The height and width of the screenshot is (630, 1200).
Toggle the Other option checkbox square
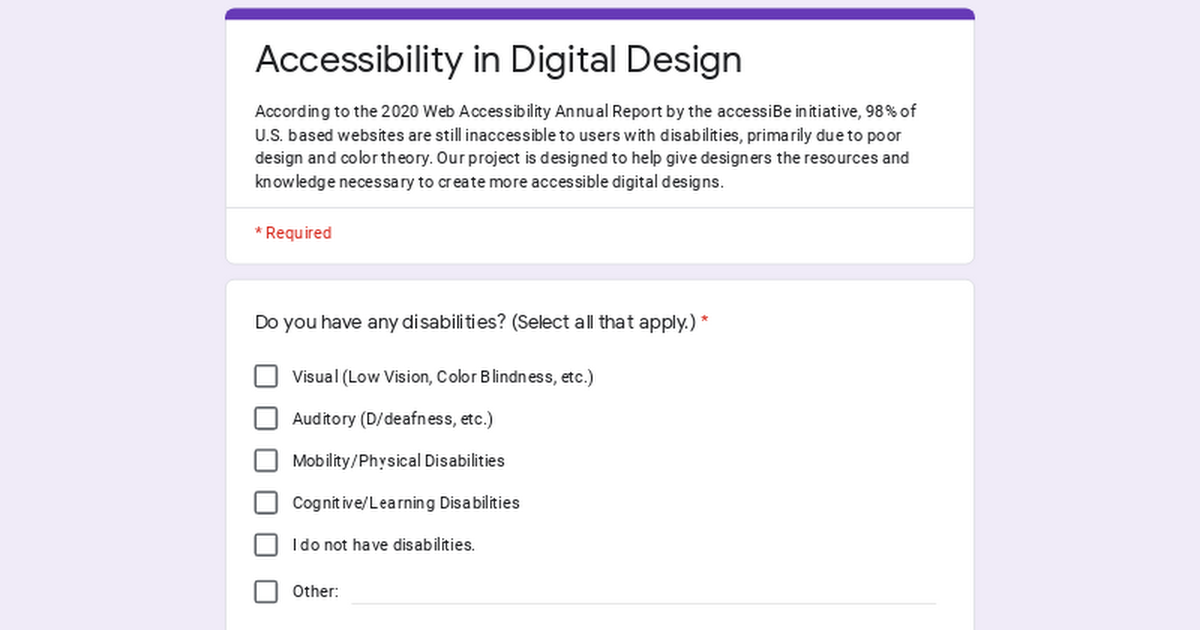[x=266, y=591]
